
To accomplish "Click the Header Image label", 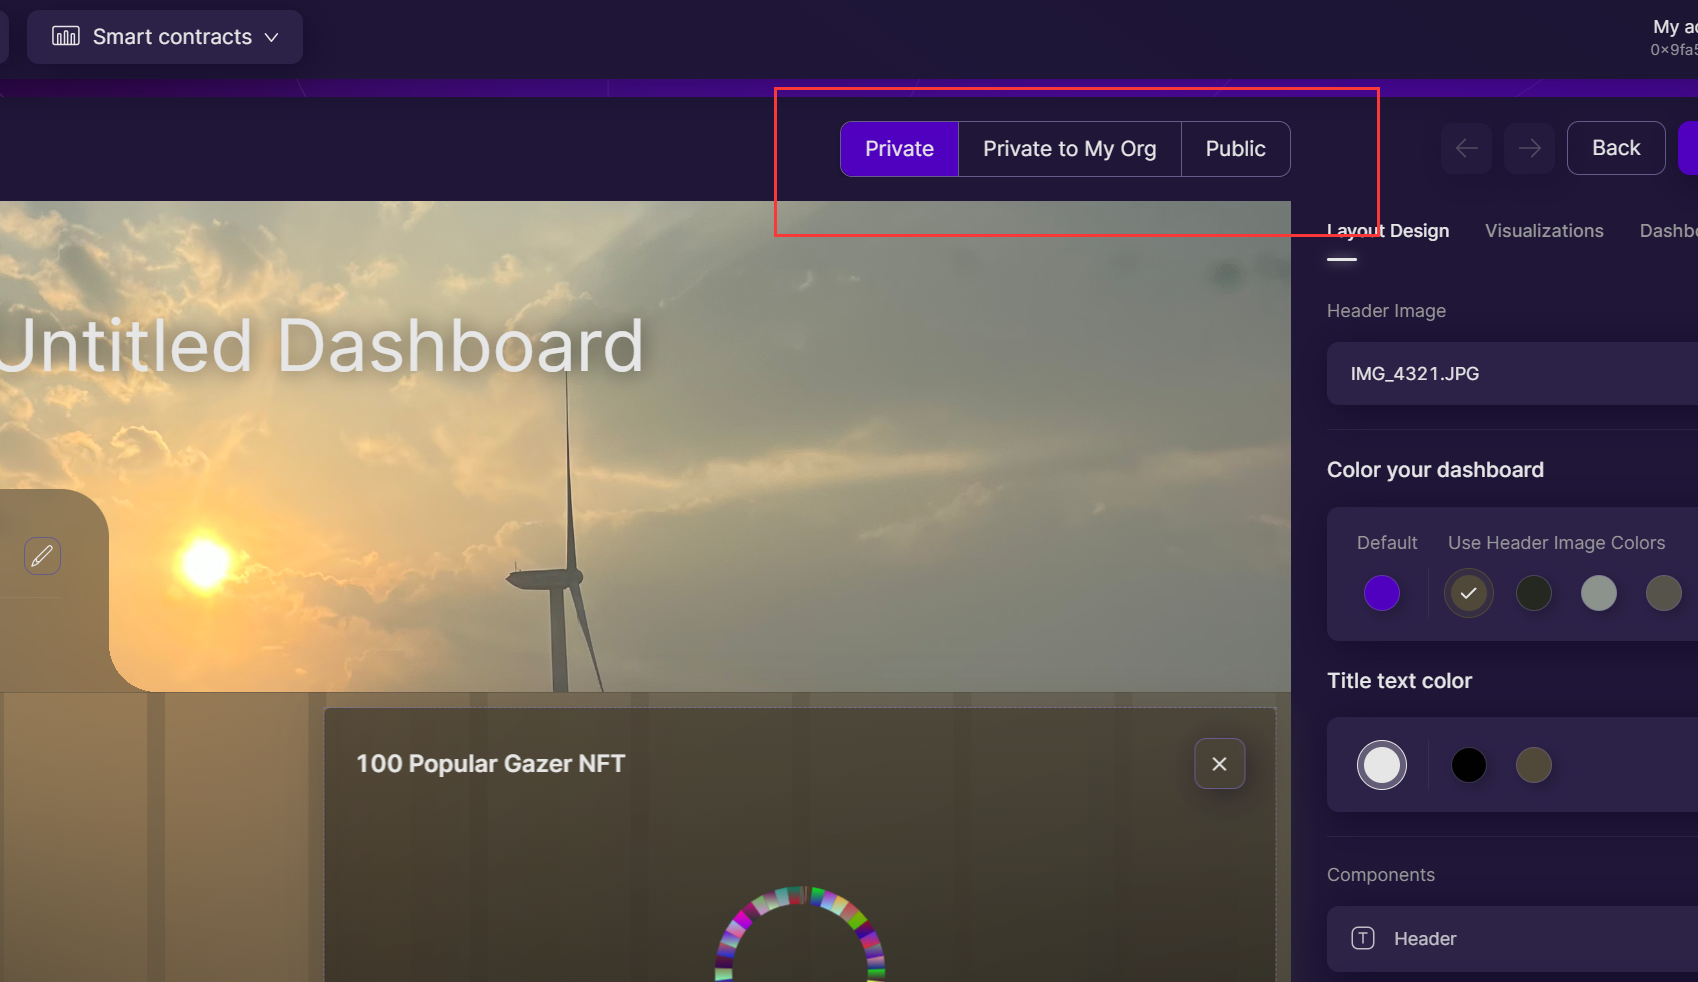I will 1386,311.
